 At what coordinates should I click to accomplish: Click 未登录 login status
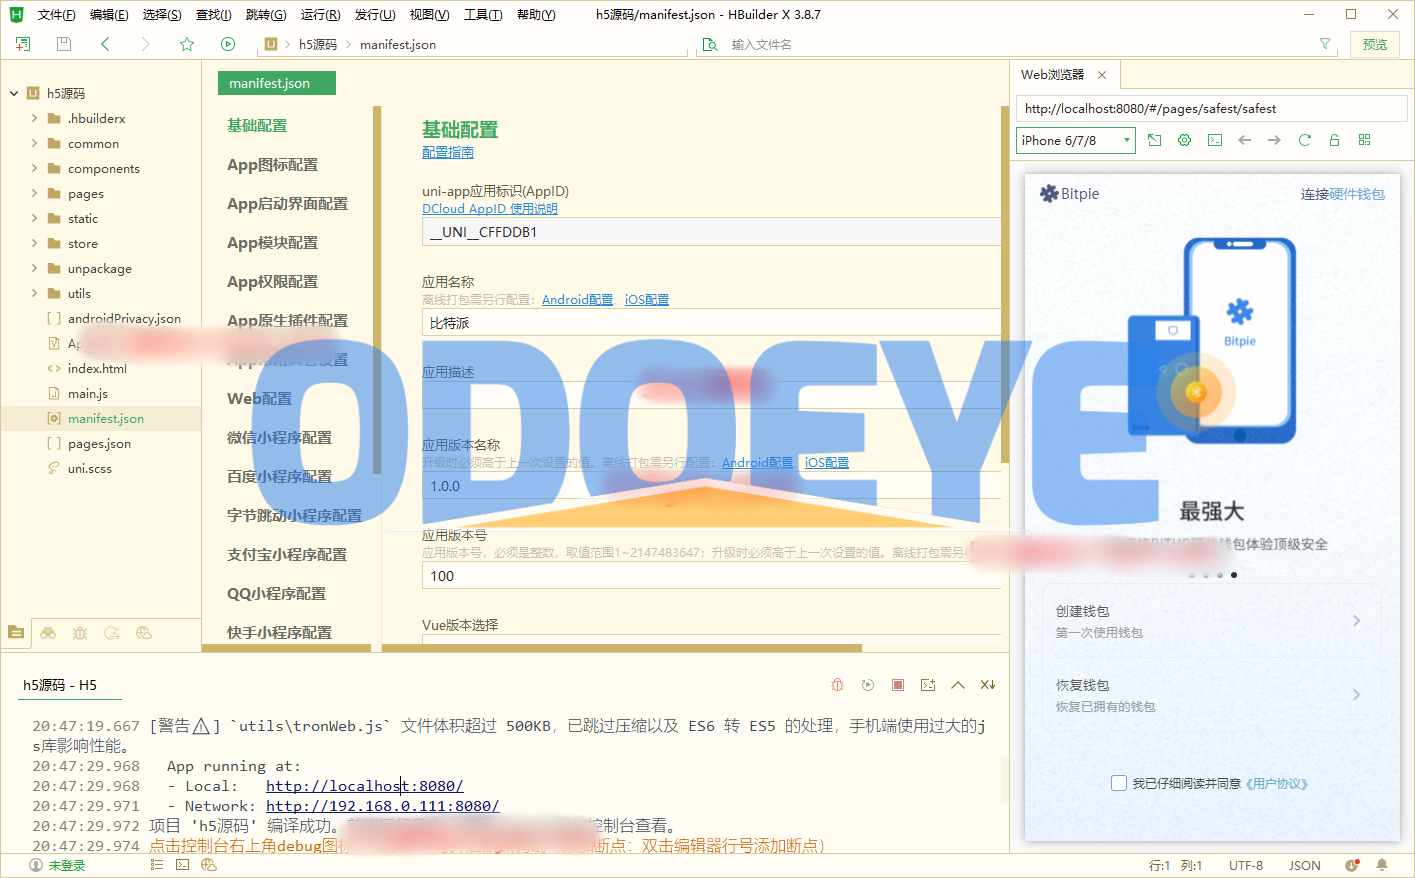[x=57, y=865]
